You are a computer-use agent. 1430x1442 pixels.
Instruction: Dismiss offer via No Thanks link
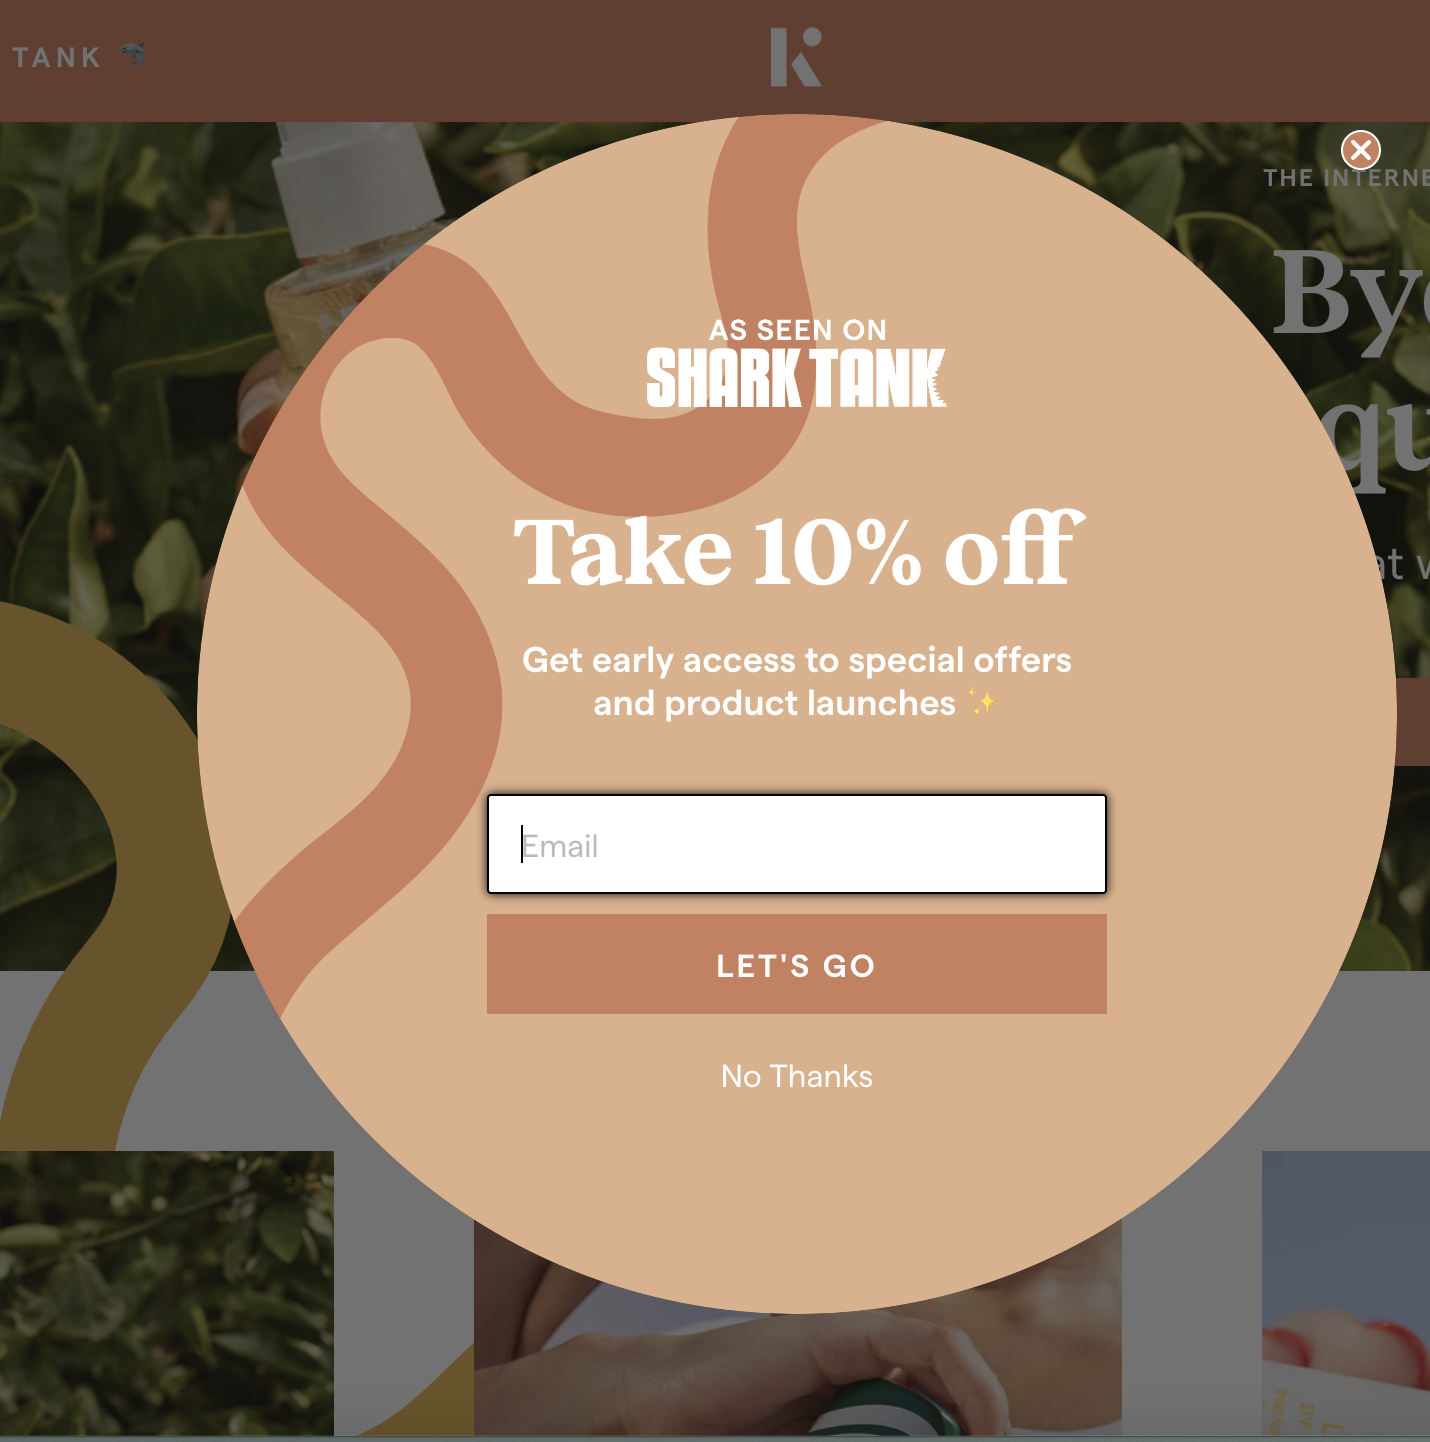797,1076
